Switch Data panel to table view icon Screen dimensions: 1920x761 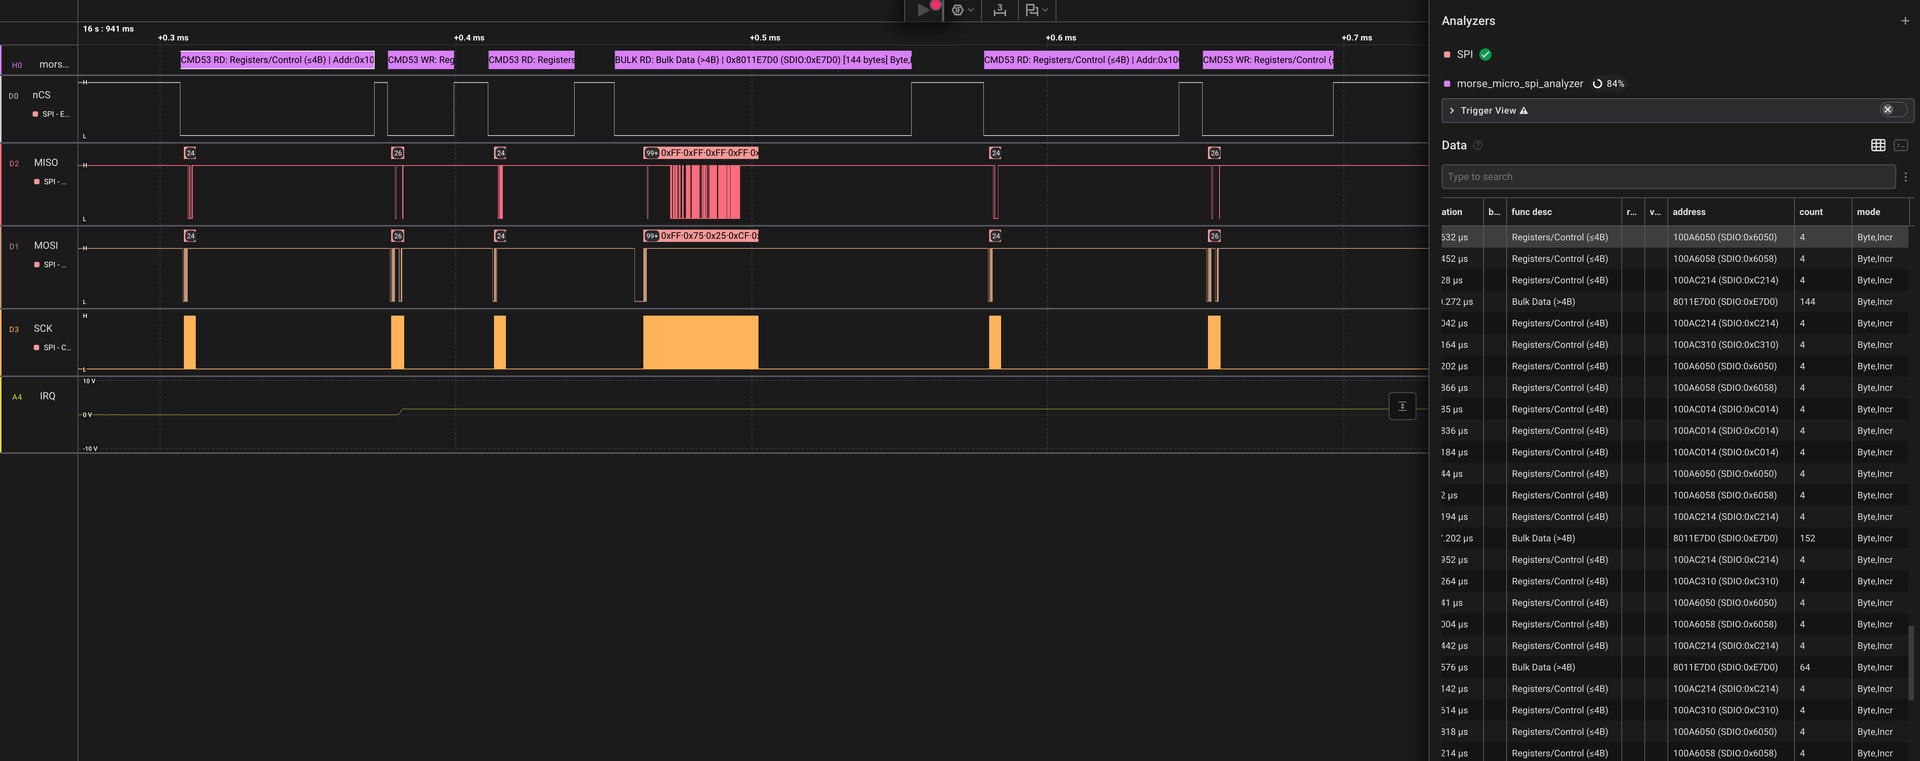click(1878, 145)
